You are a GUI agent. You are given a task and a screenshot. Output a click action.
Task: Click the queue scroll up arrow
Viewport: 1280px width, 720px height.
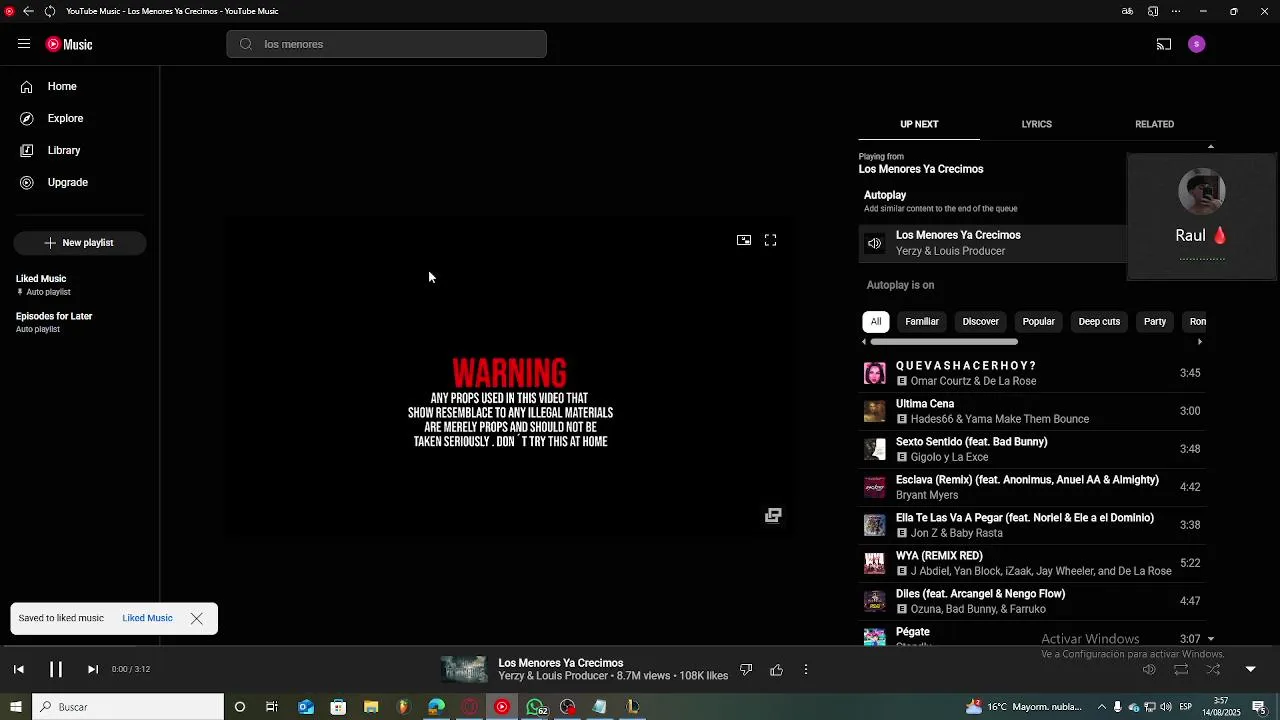pyautogui.click(x=1210, y=147)
